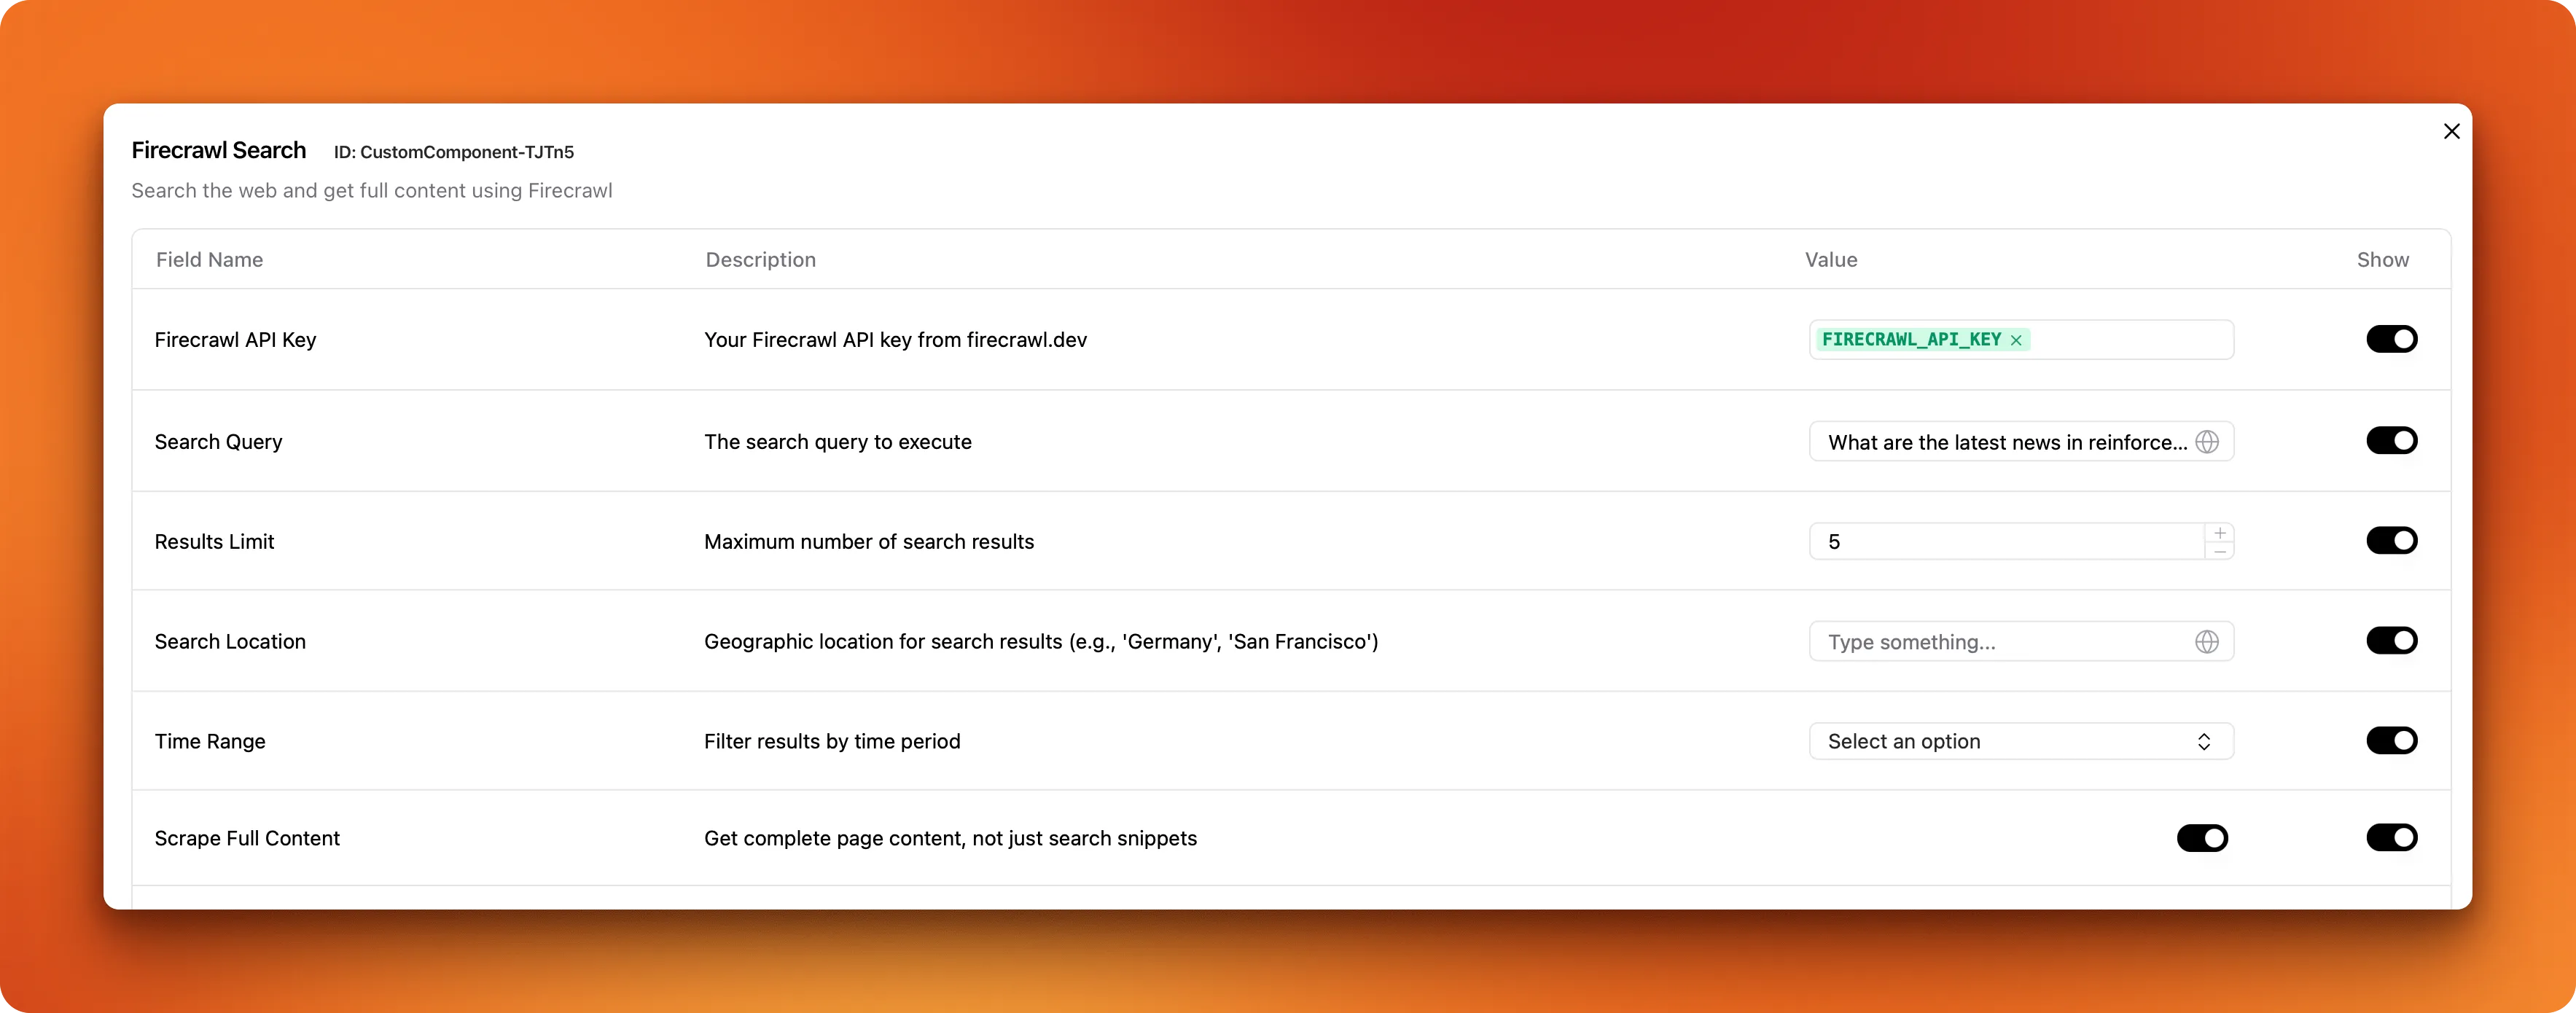Increase Results Limit with the plus icon

(x=2219, y=532)
